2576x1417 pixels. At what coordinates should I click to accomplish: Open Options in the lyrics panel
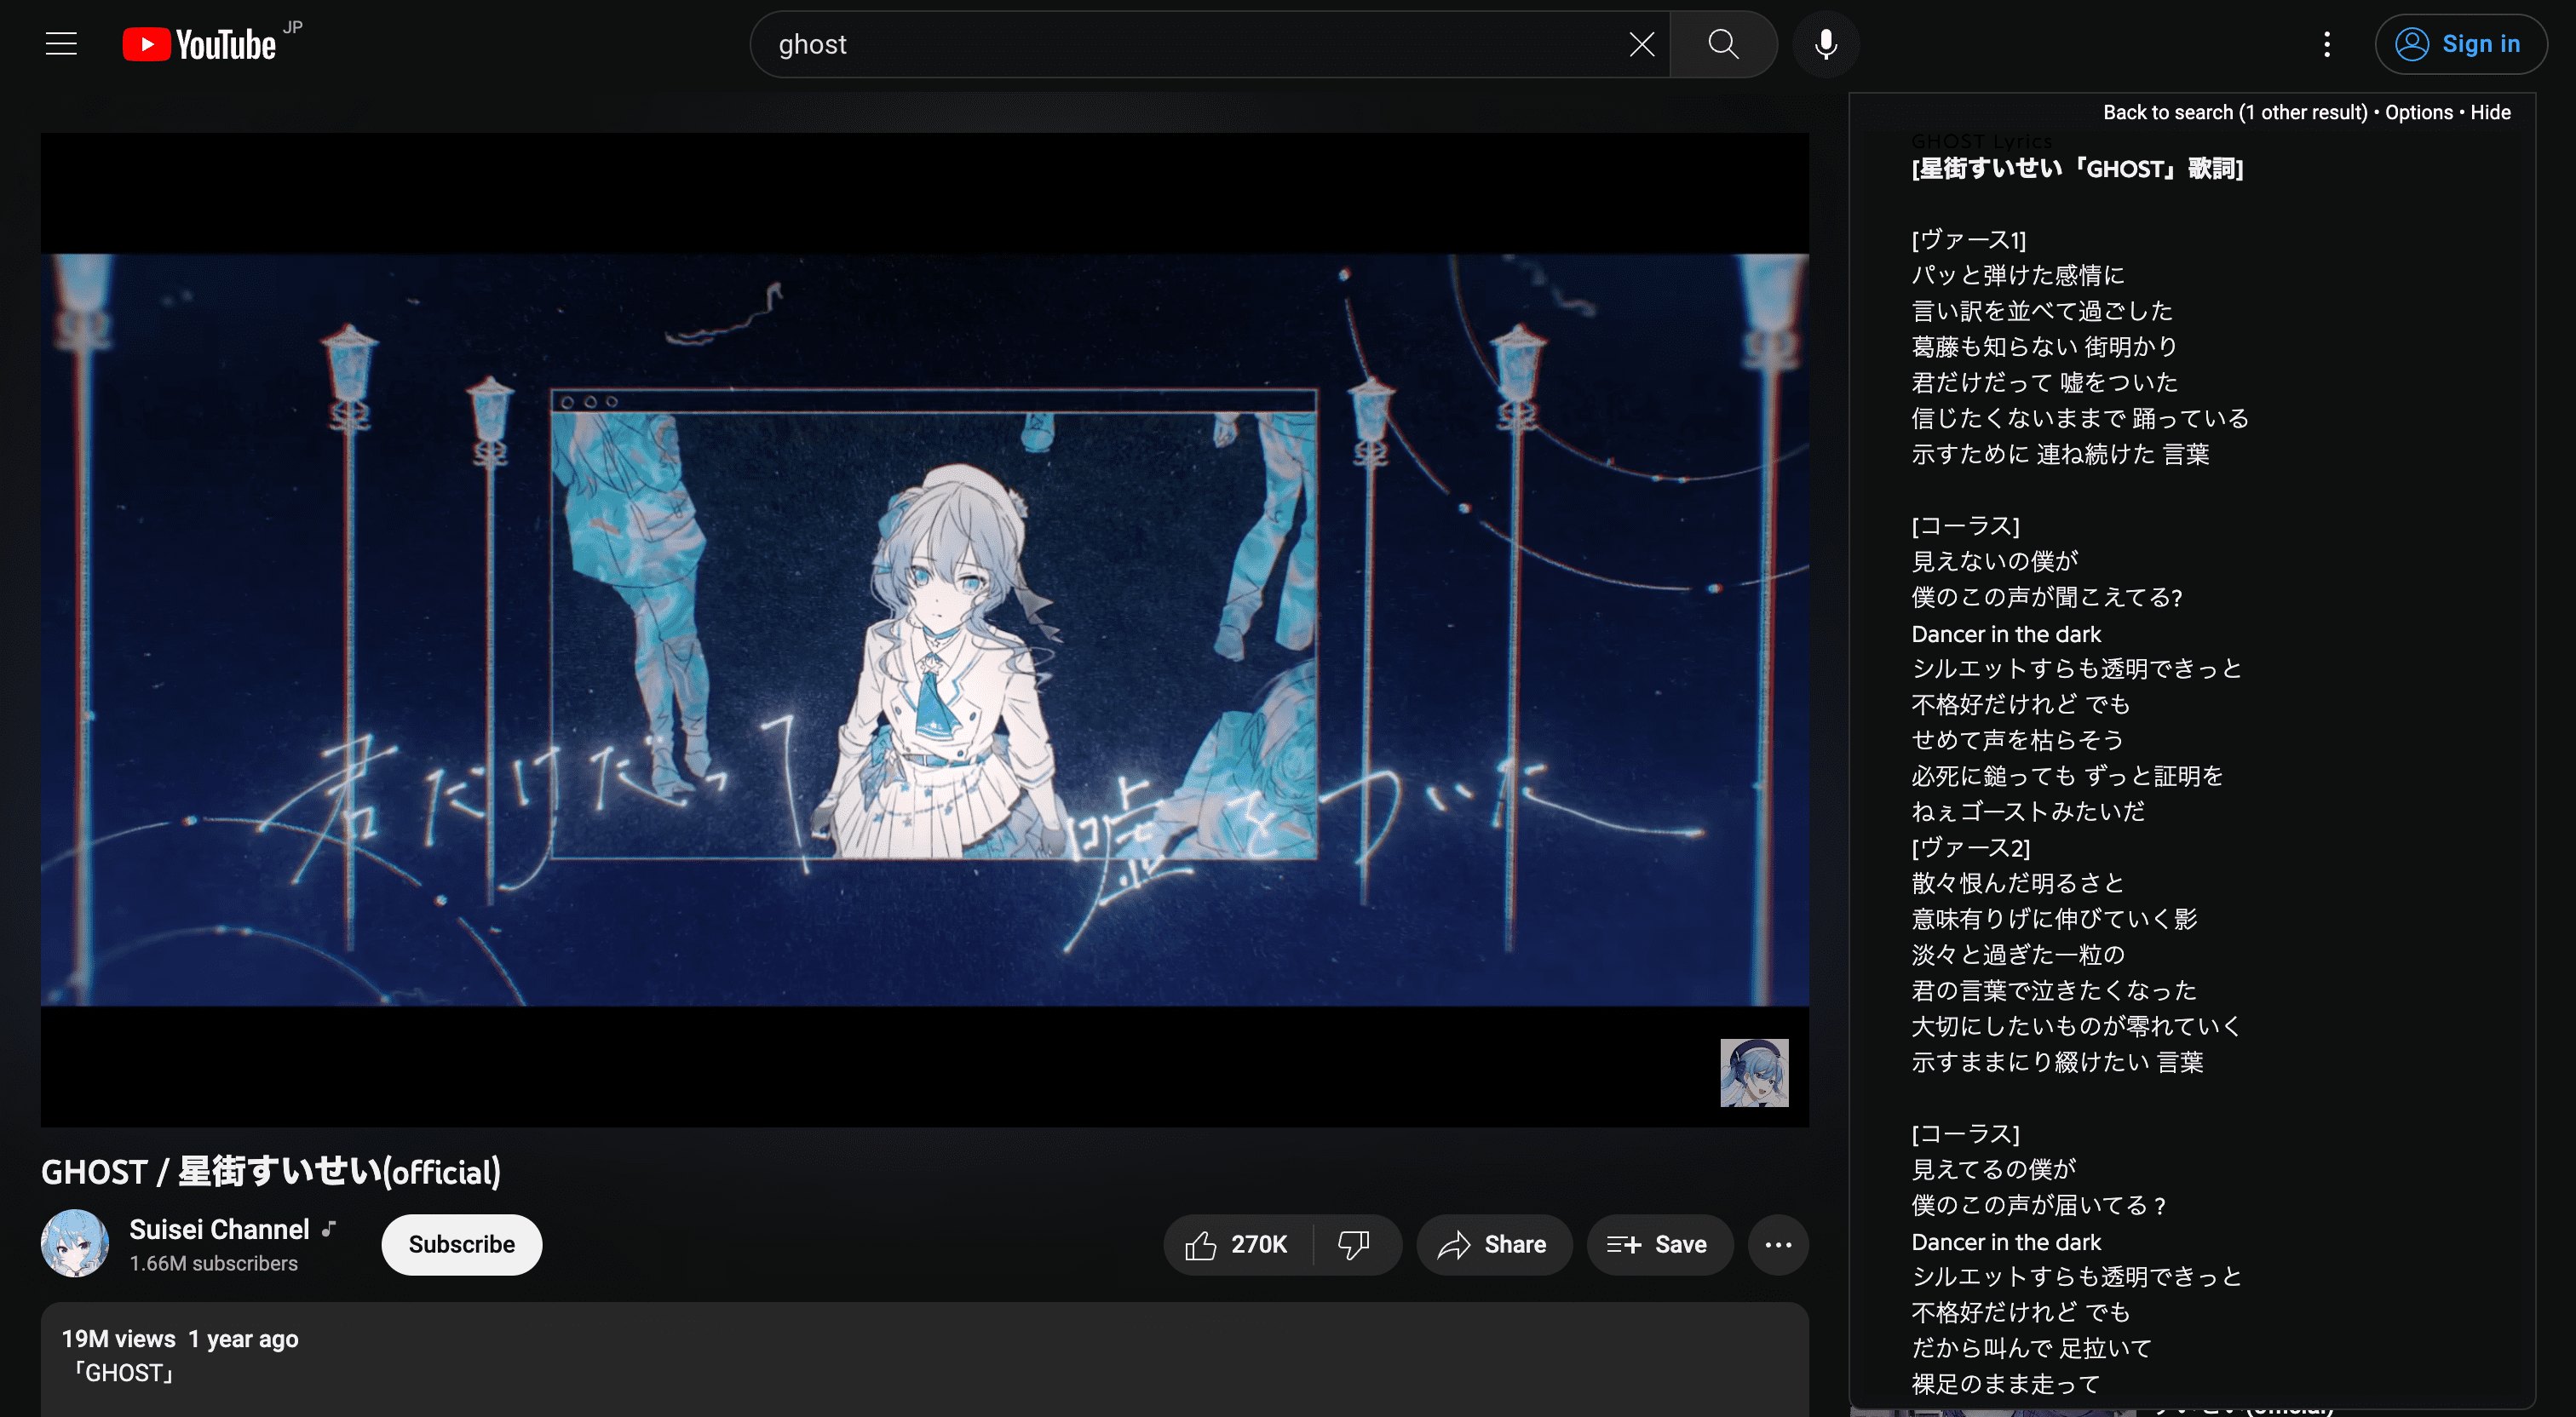(2418, 112)
